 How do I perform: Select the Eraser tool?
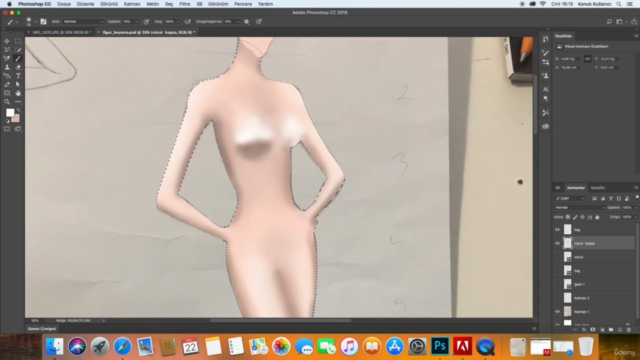(18, 67)
